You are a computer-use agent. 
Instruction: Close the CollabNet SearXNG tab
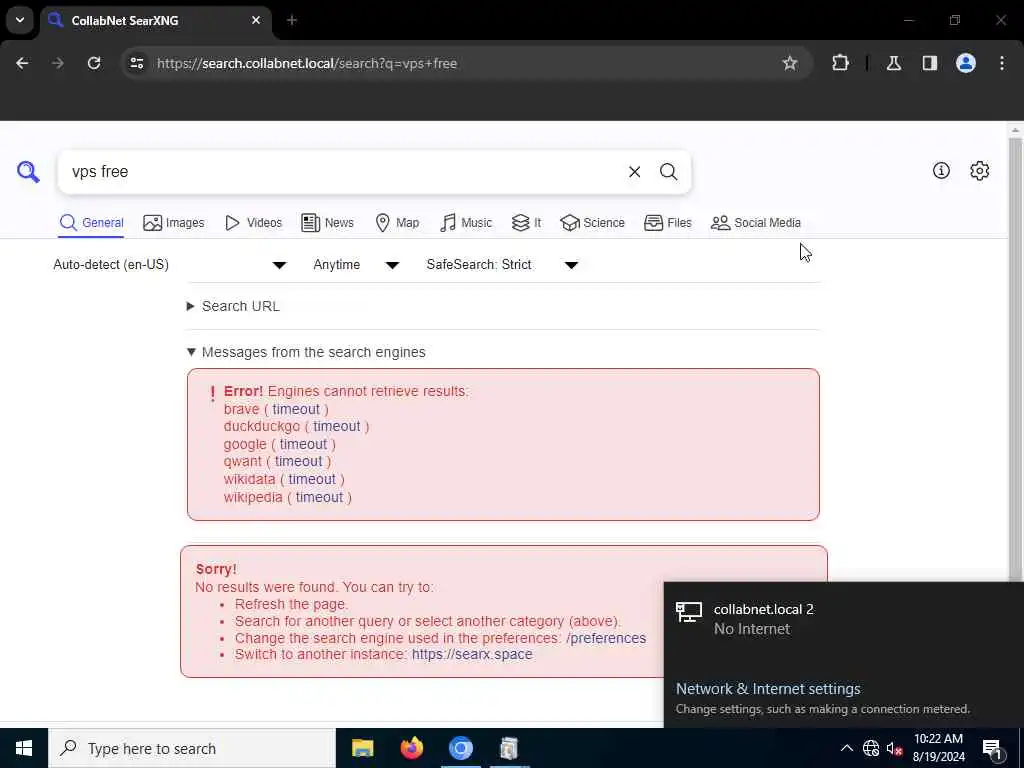256,20
